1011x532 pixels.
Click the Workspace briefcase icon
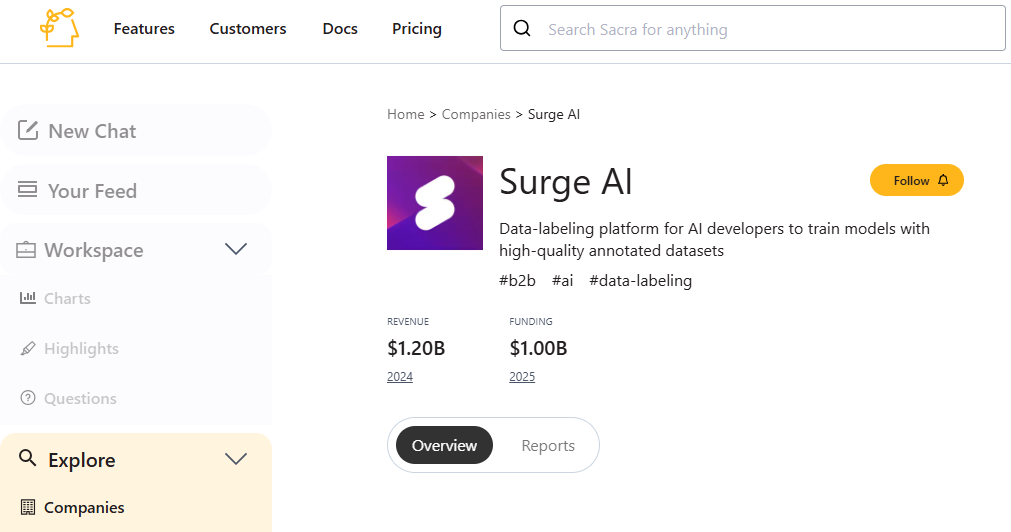[26, 250]
